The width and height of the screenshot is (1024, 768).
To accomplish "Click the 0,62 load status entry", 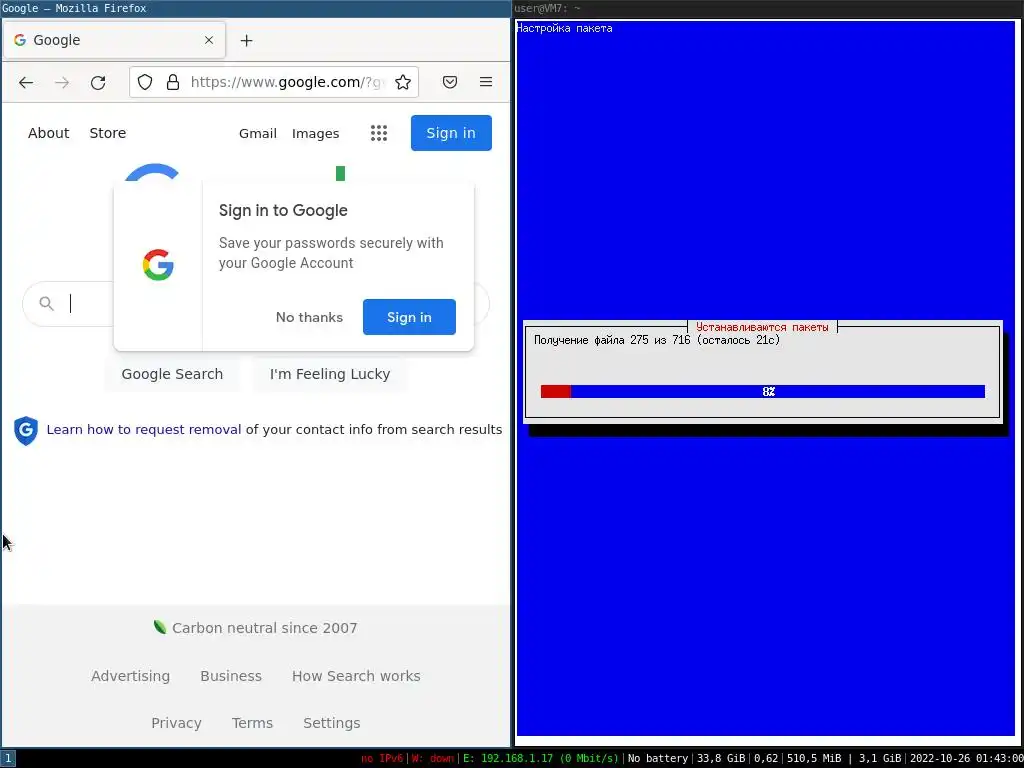I will pyautogui.click(x=766, y=759).
